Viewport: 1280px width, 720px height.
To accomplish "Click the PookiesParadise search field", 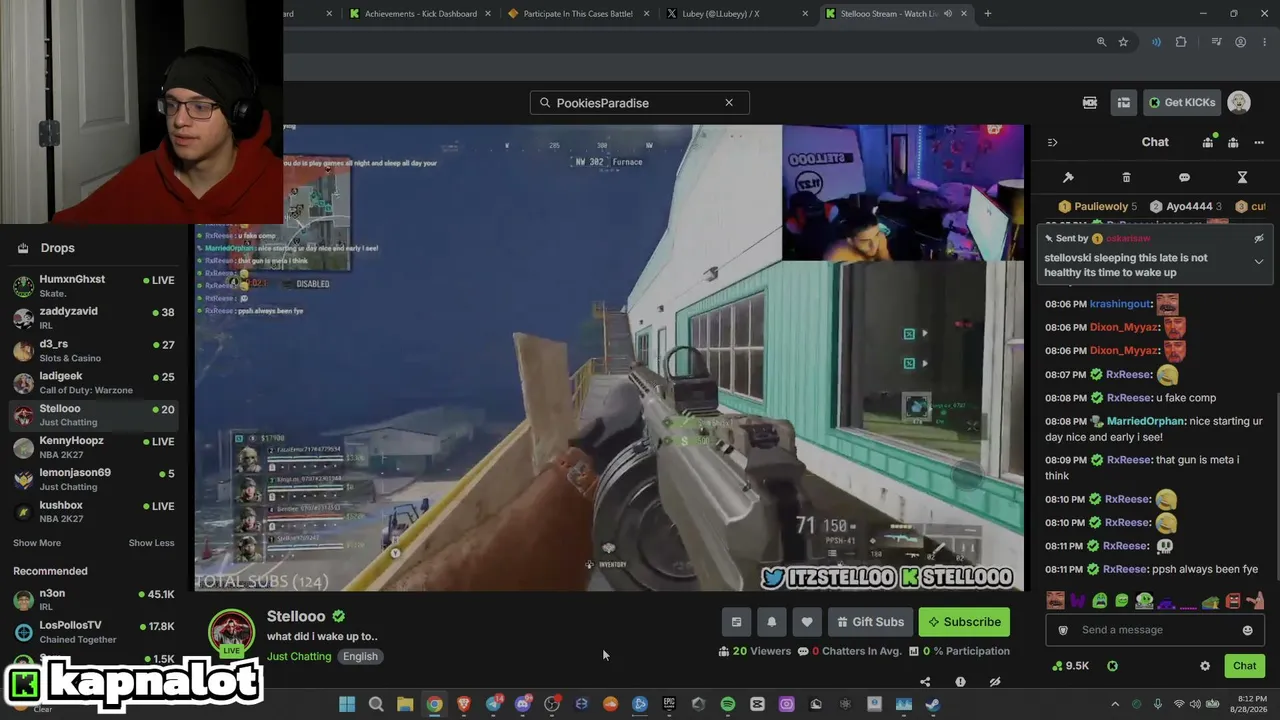I will [x=640, y=103].
